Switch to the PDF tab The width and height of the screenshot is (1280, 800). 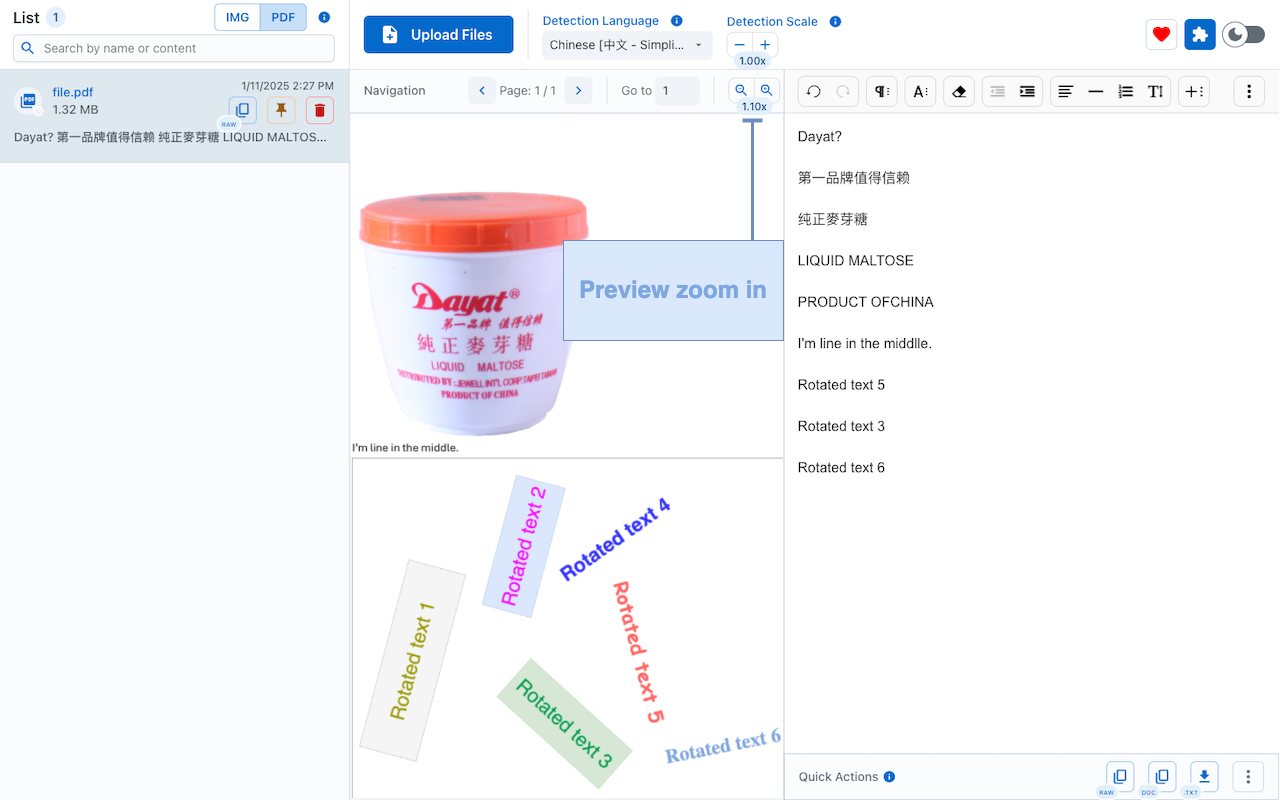tap(283, 18)
